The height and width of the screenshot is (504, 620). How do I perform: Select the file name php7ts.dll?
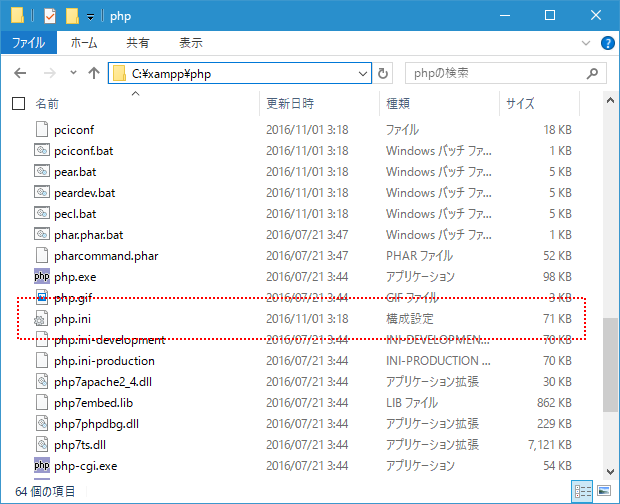pos(80,445)
